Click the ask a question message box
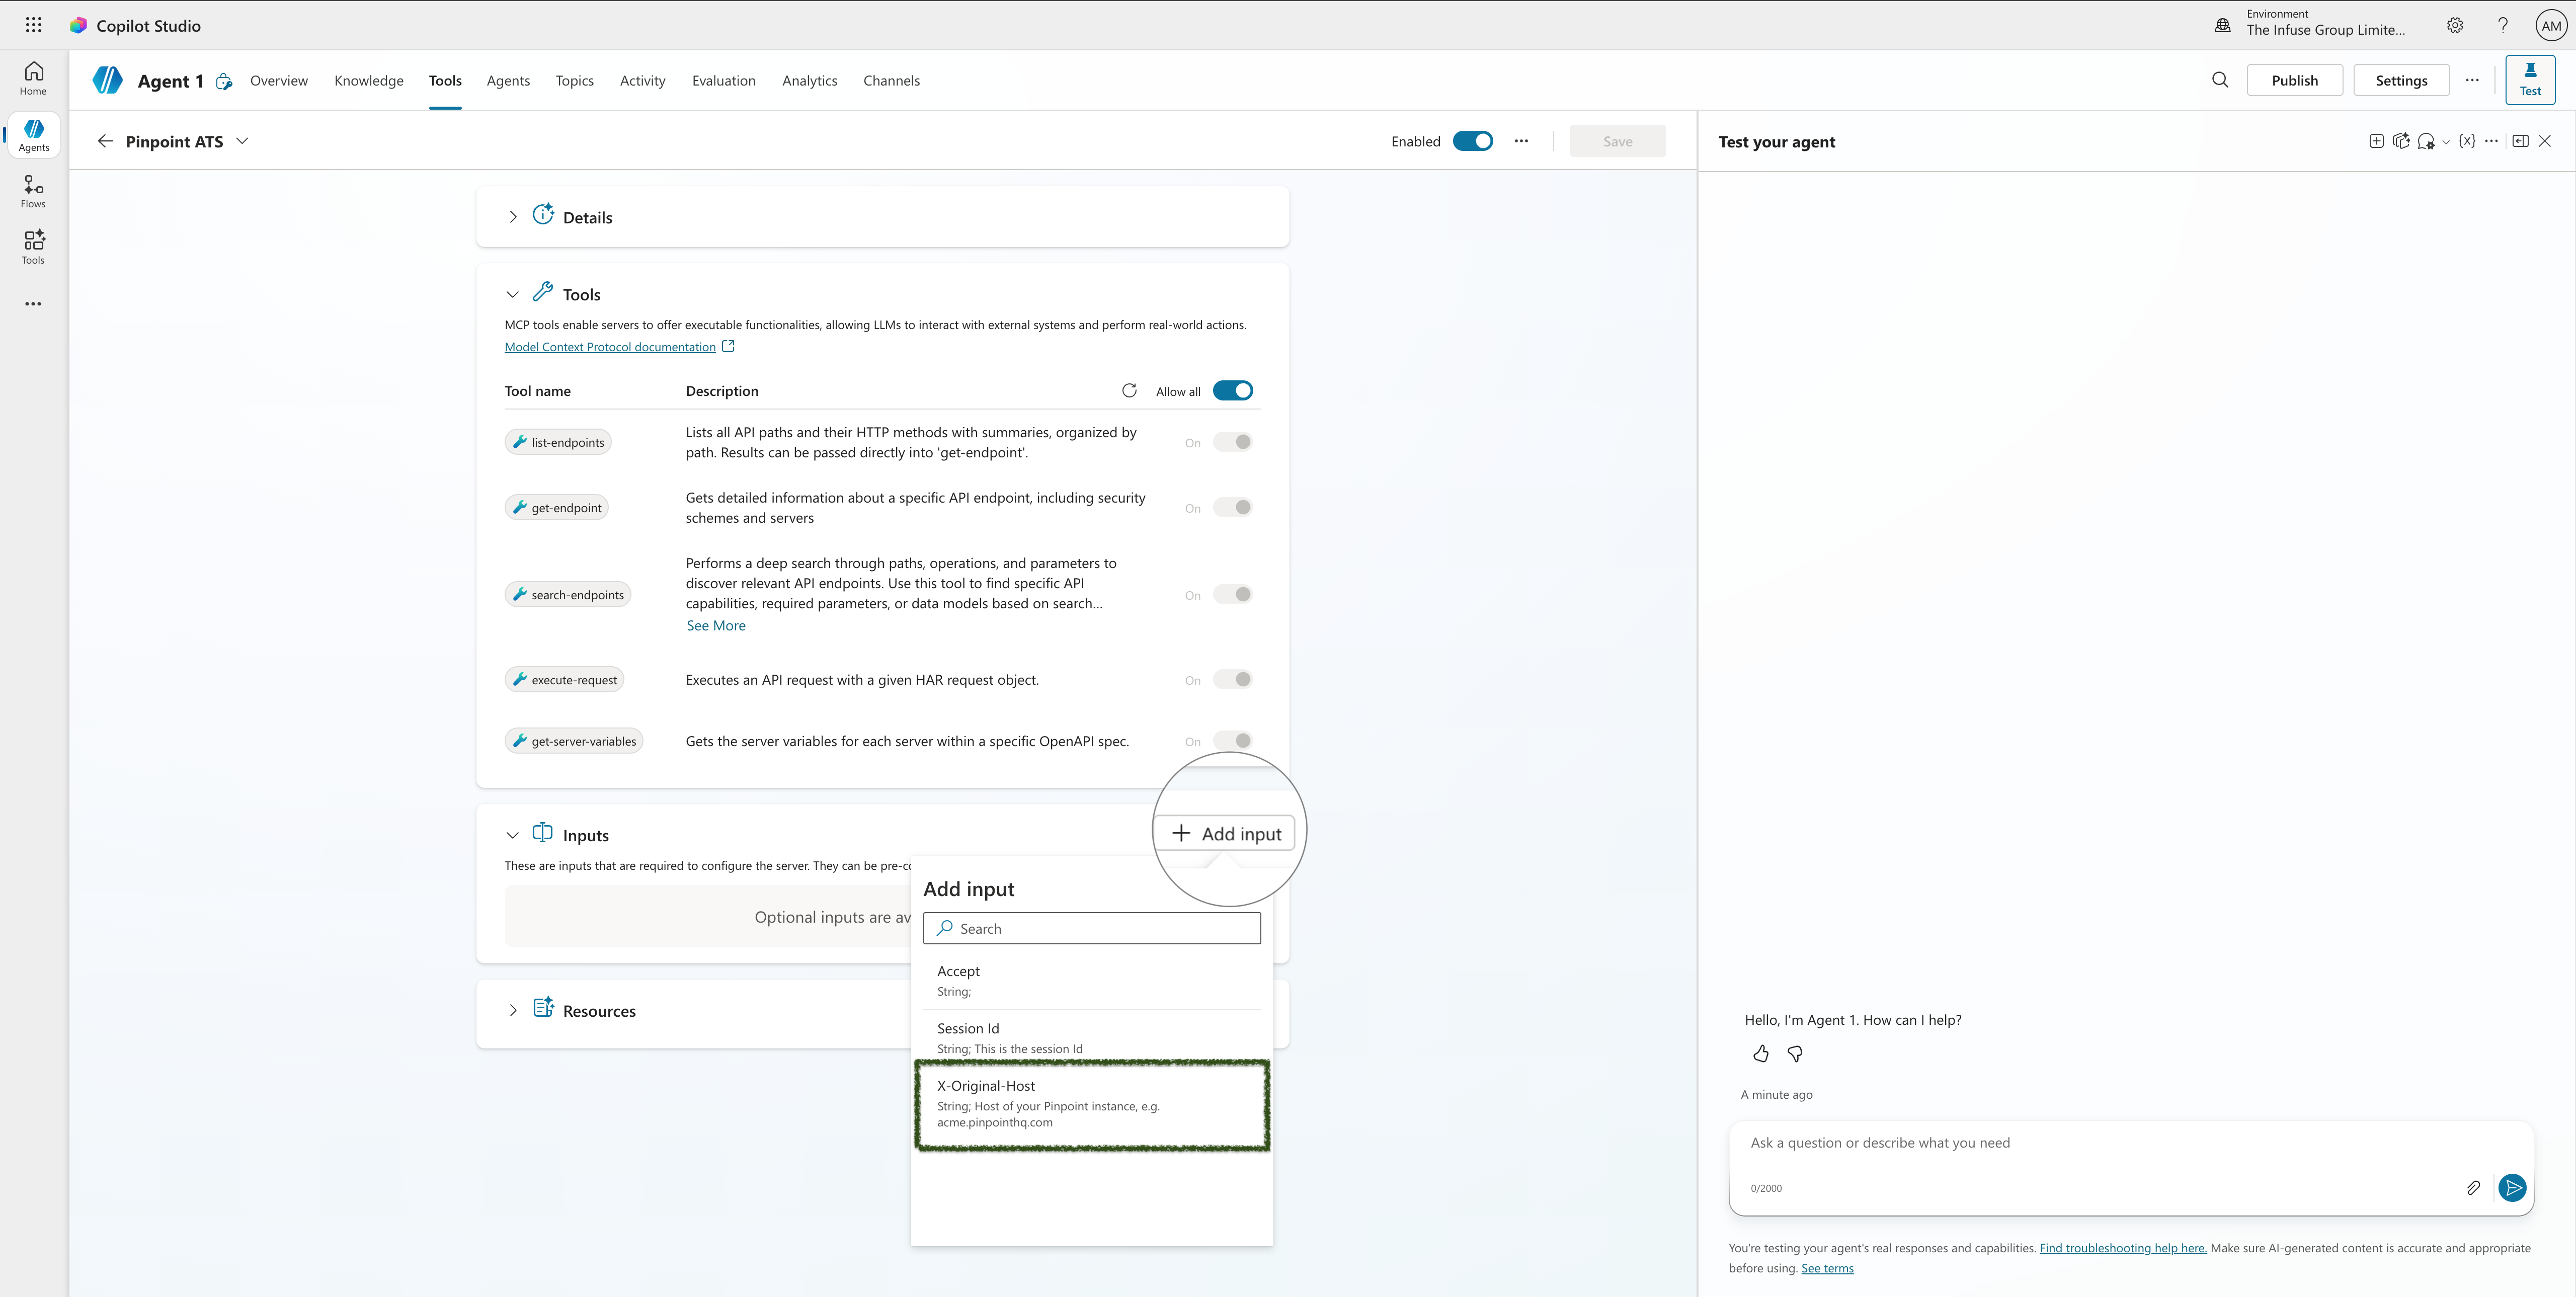 click(x=2130, y=1143)
